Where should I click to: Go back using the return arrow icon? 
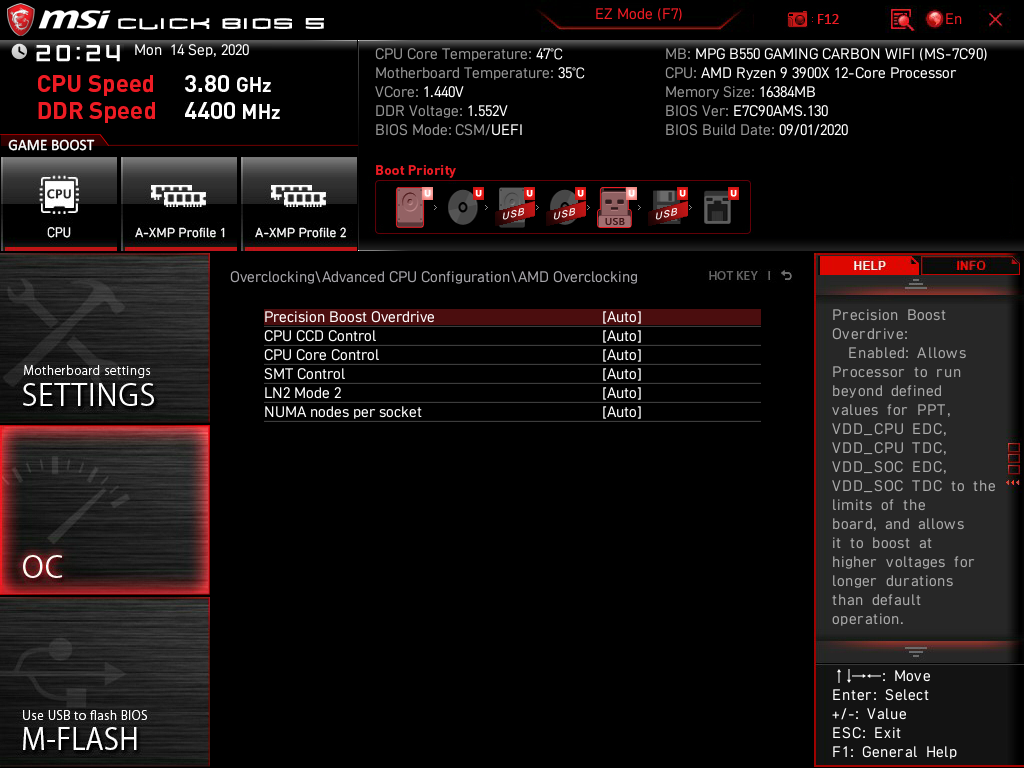[787, 276]
